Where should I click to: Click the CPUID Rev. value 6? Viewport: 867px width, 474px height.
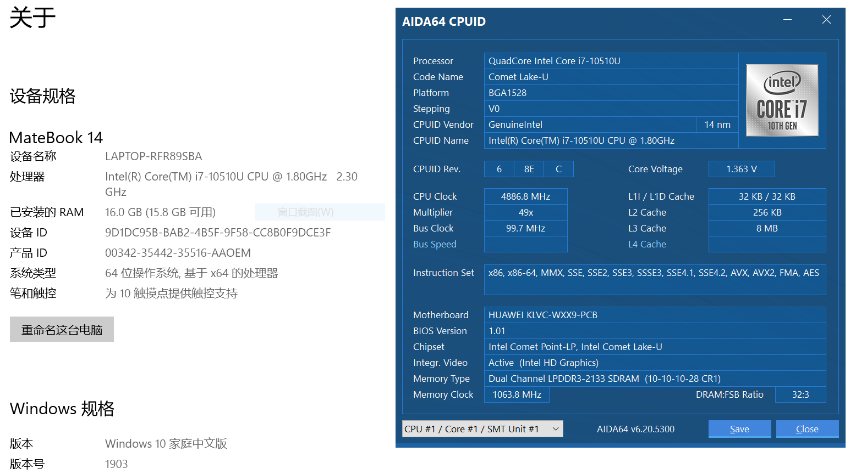point(499,169)
